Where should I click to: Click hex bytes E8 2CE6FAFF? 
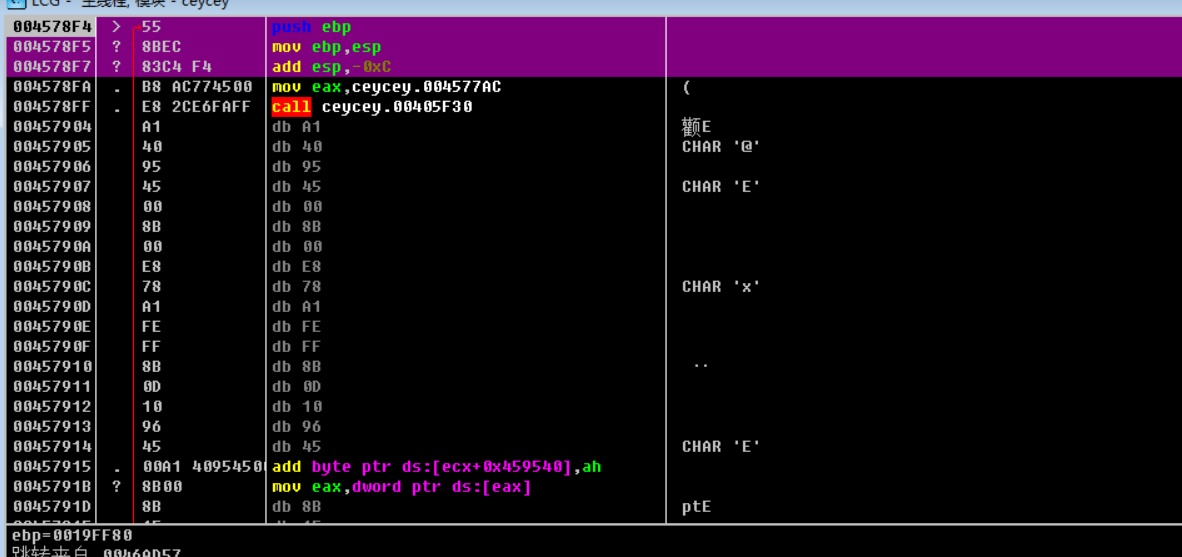[197, 107]
